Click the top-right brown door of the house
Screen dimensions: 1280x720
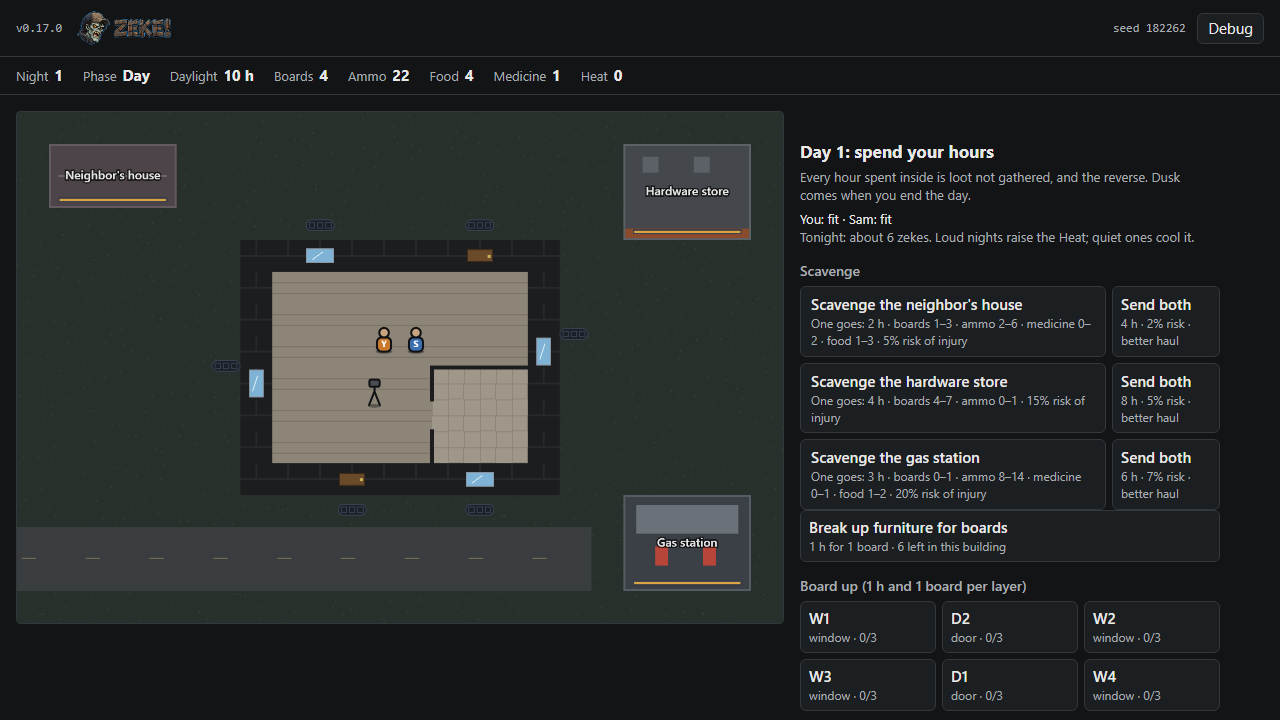(x=480, y=255)
